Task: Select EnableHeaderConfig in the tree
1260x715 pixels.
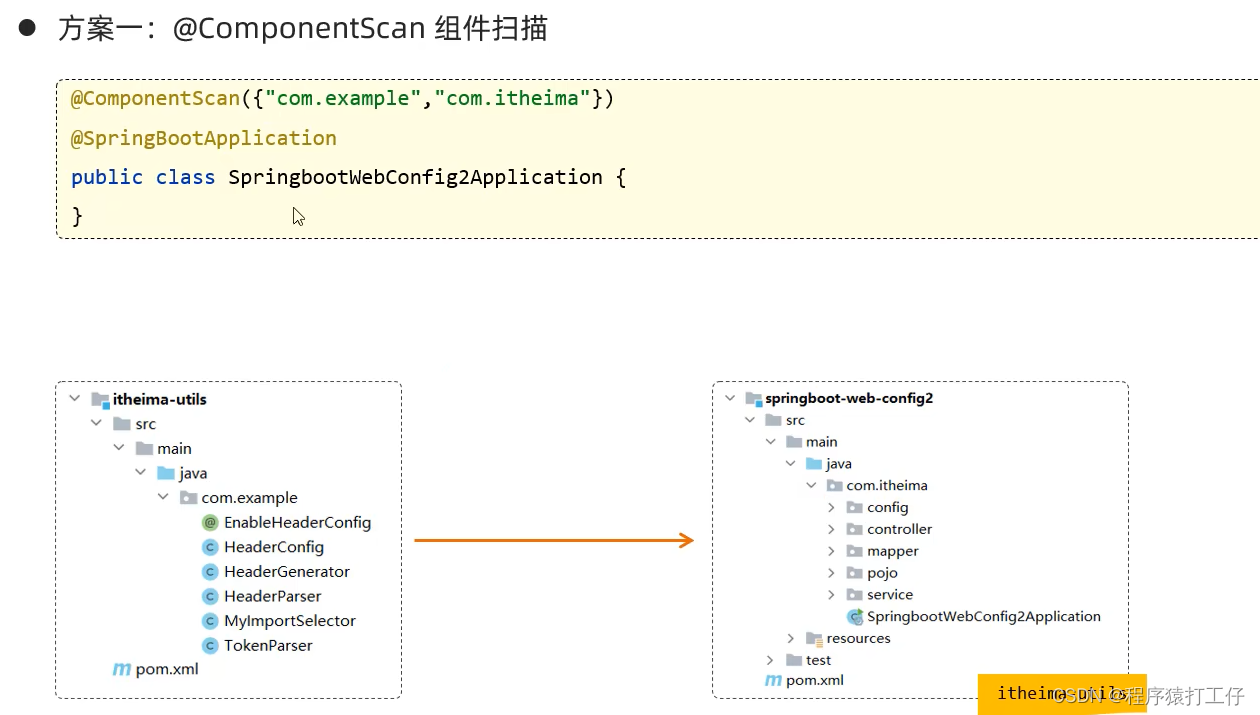Action: (x=297, y=522)
